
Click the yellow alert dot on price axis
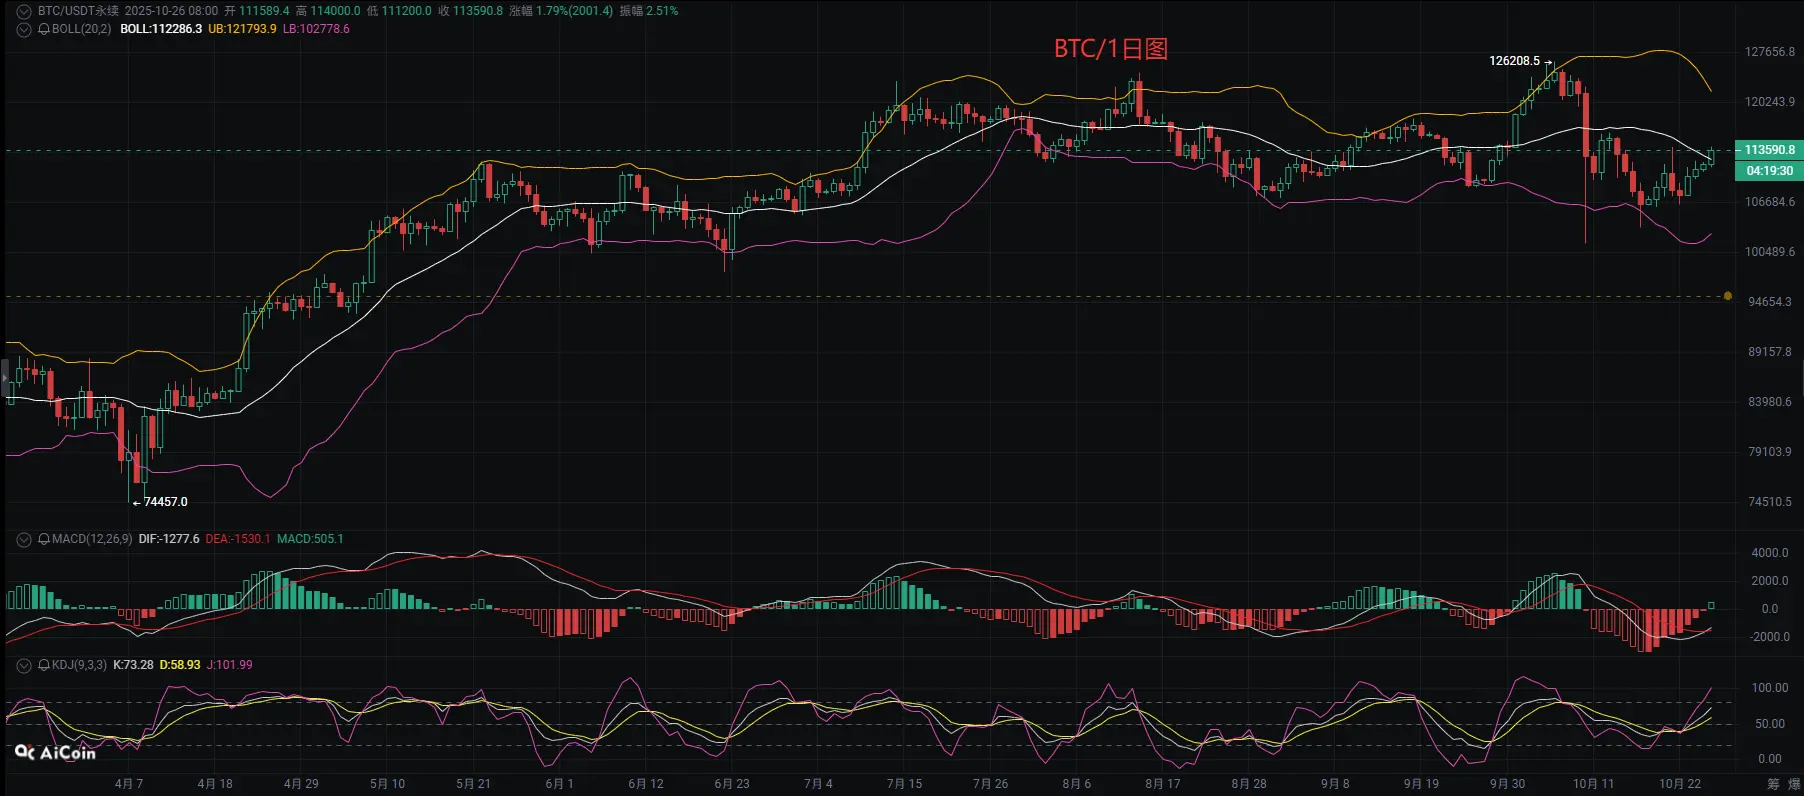pyautogui.click(x=1728, y=296)
